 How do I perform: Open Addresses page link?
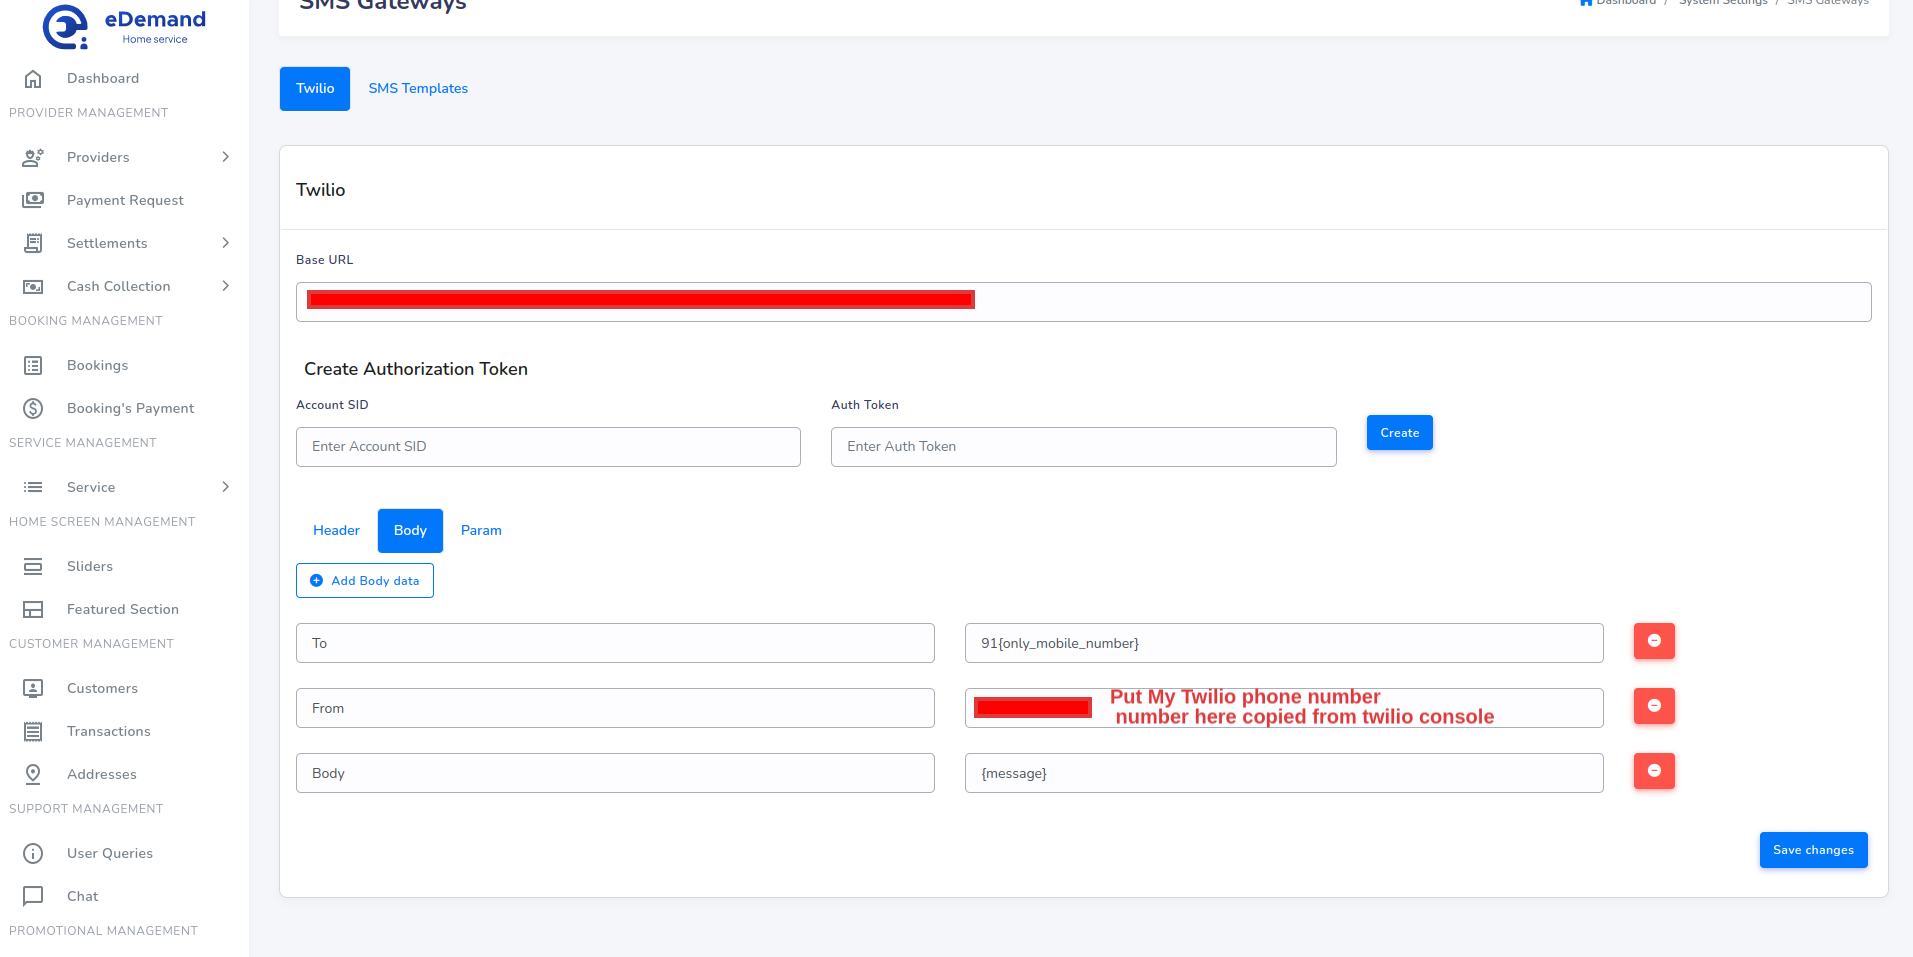coord(102,774)
